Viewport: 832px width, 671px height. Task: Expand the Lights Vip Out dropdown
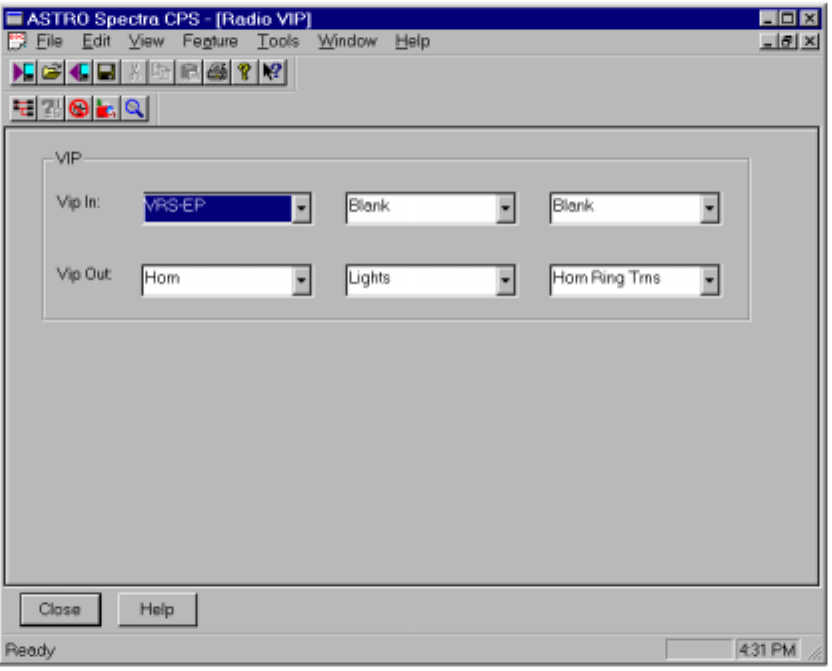pos(506,281)
